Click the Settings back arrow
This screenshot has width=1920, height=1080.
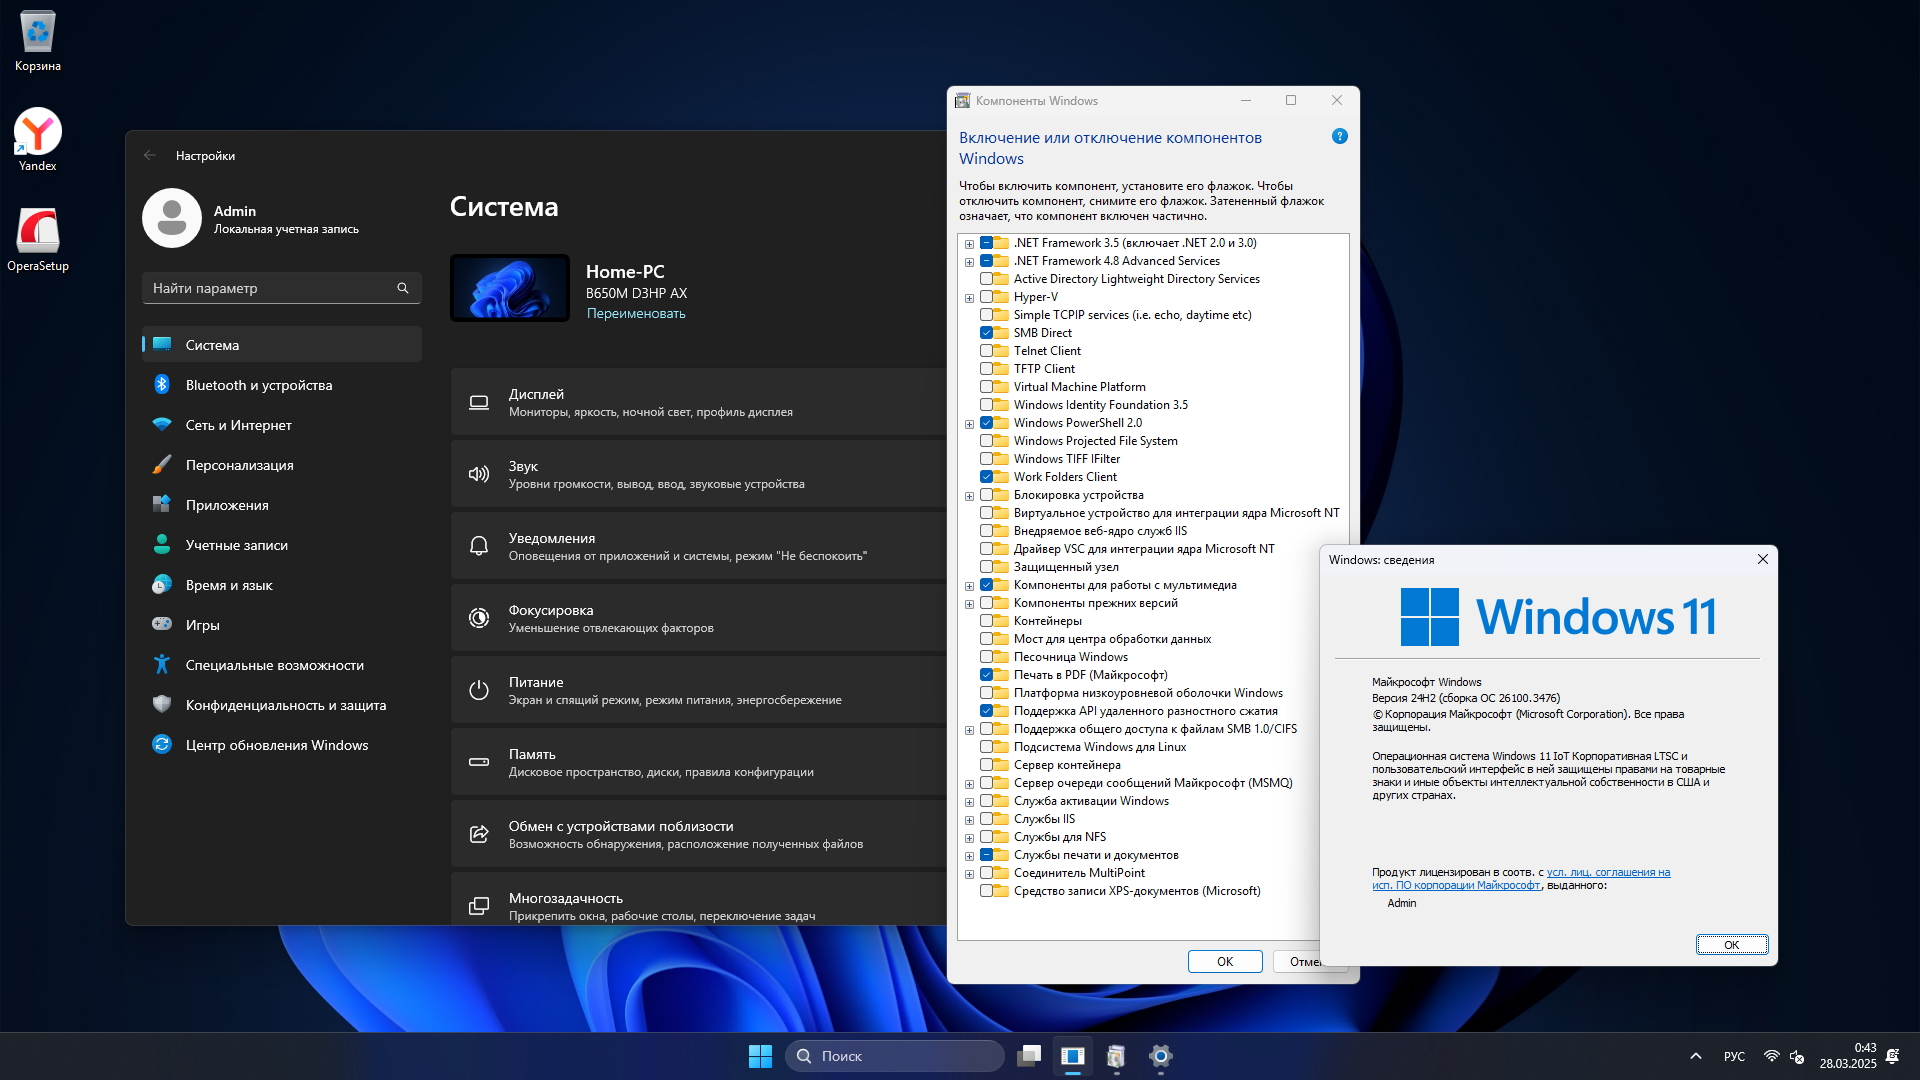(x=150, y=155)
